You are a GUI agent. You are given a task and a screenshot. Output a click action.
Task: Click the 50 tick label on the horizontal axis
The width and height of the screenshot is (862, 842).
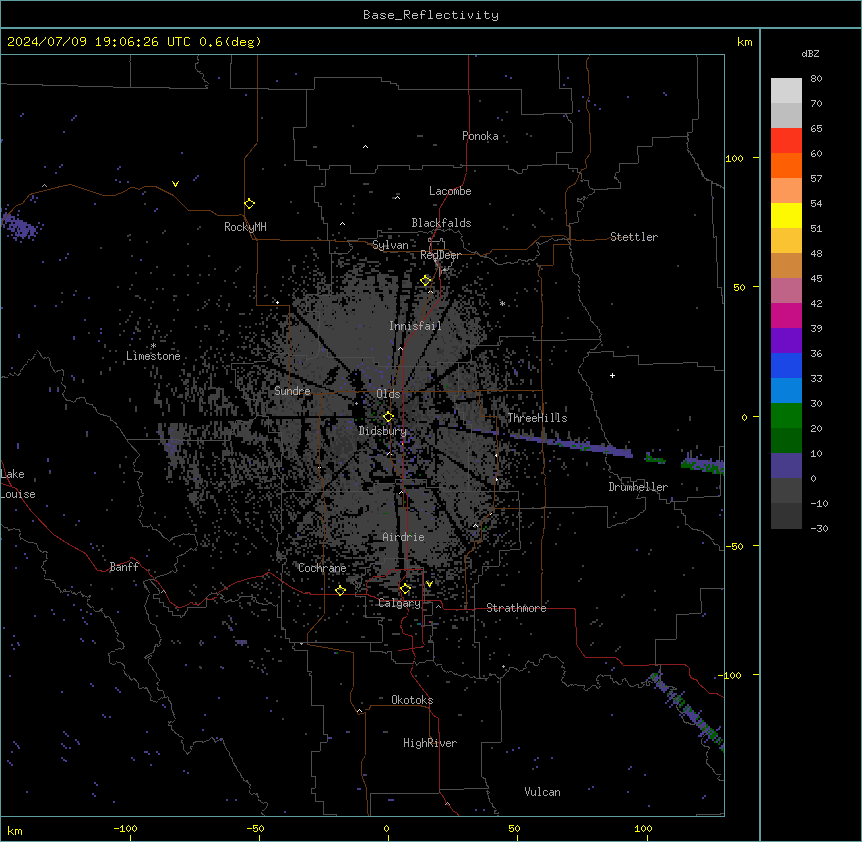coord(514,828)
